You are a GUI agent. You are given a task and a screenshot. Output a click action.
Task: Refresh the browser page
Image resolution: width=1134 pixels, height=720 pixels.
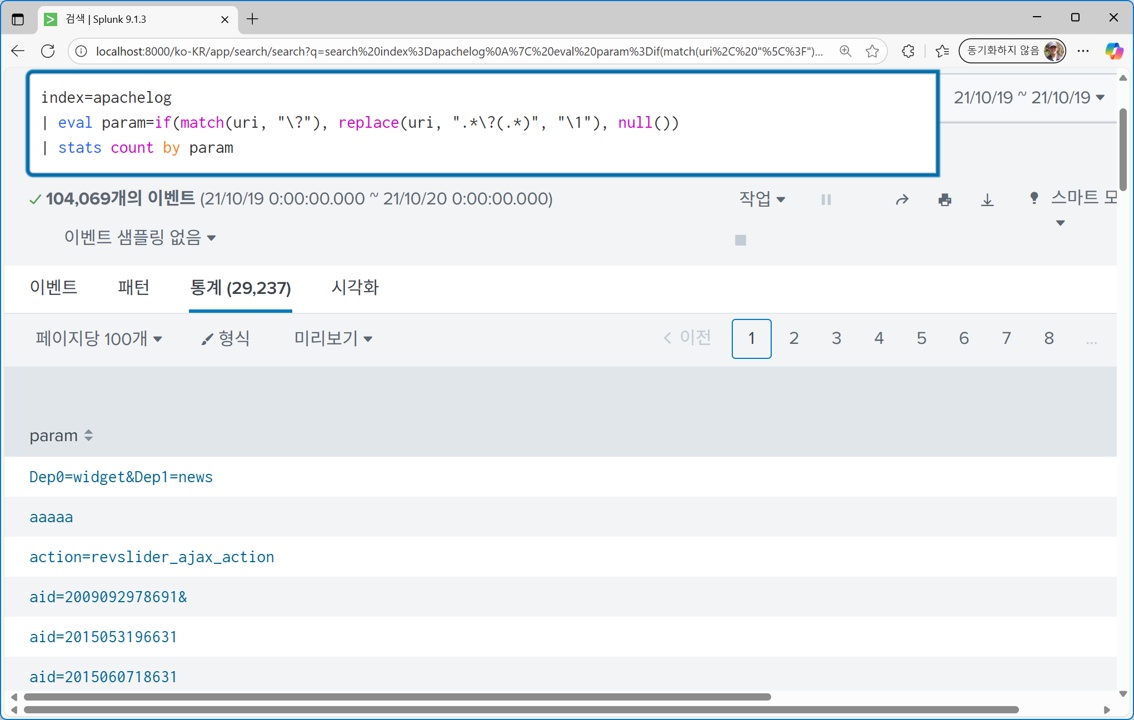[x=48, y=51]
